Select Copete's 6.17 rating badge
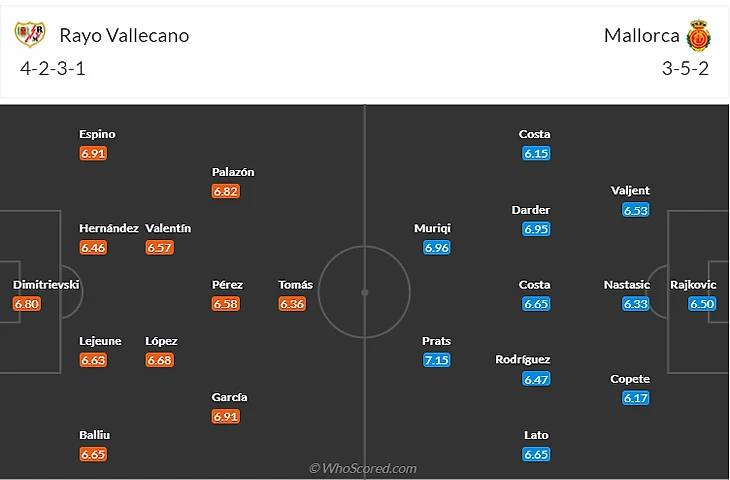Screen dimensions: 730x480 (636, 398)
